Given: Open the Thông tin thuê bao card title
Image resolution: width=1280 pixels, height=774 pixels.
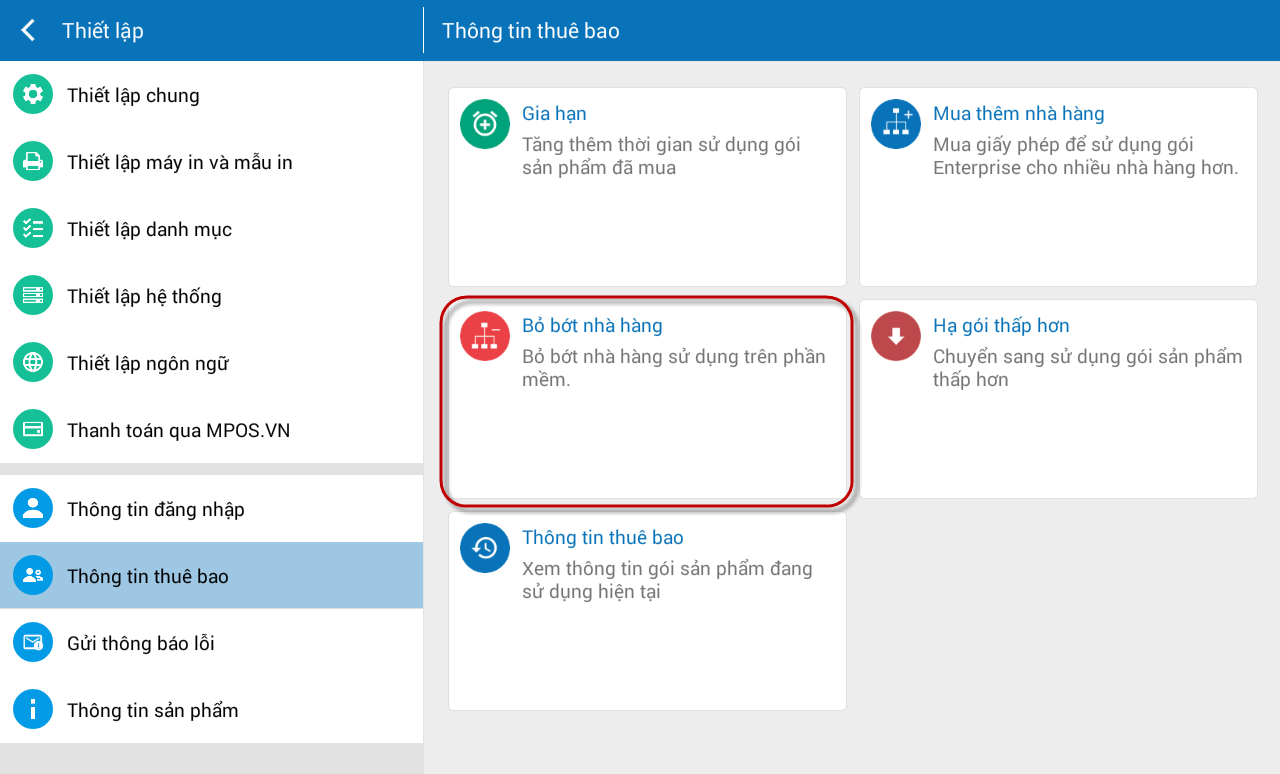Looking at the screenshot, I should [602, 538].
